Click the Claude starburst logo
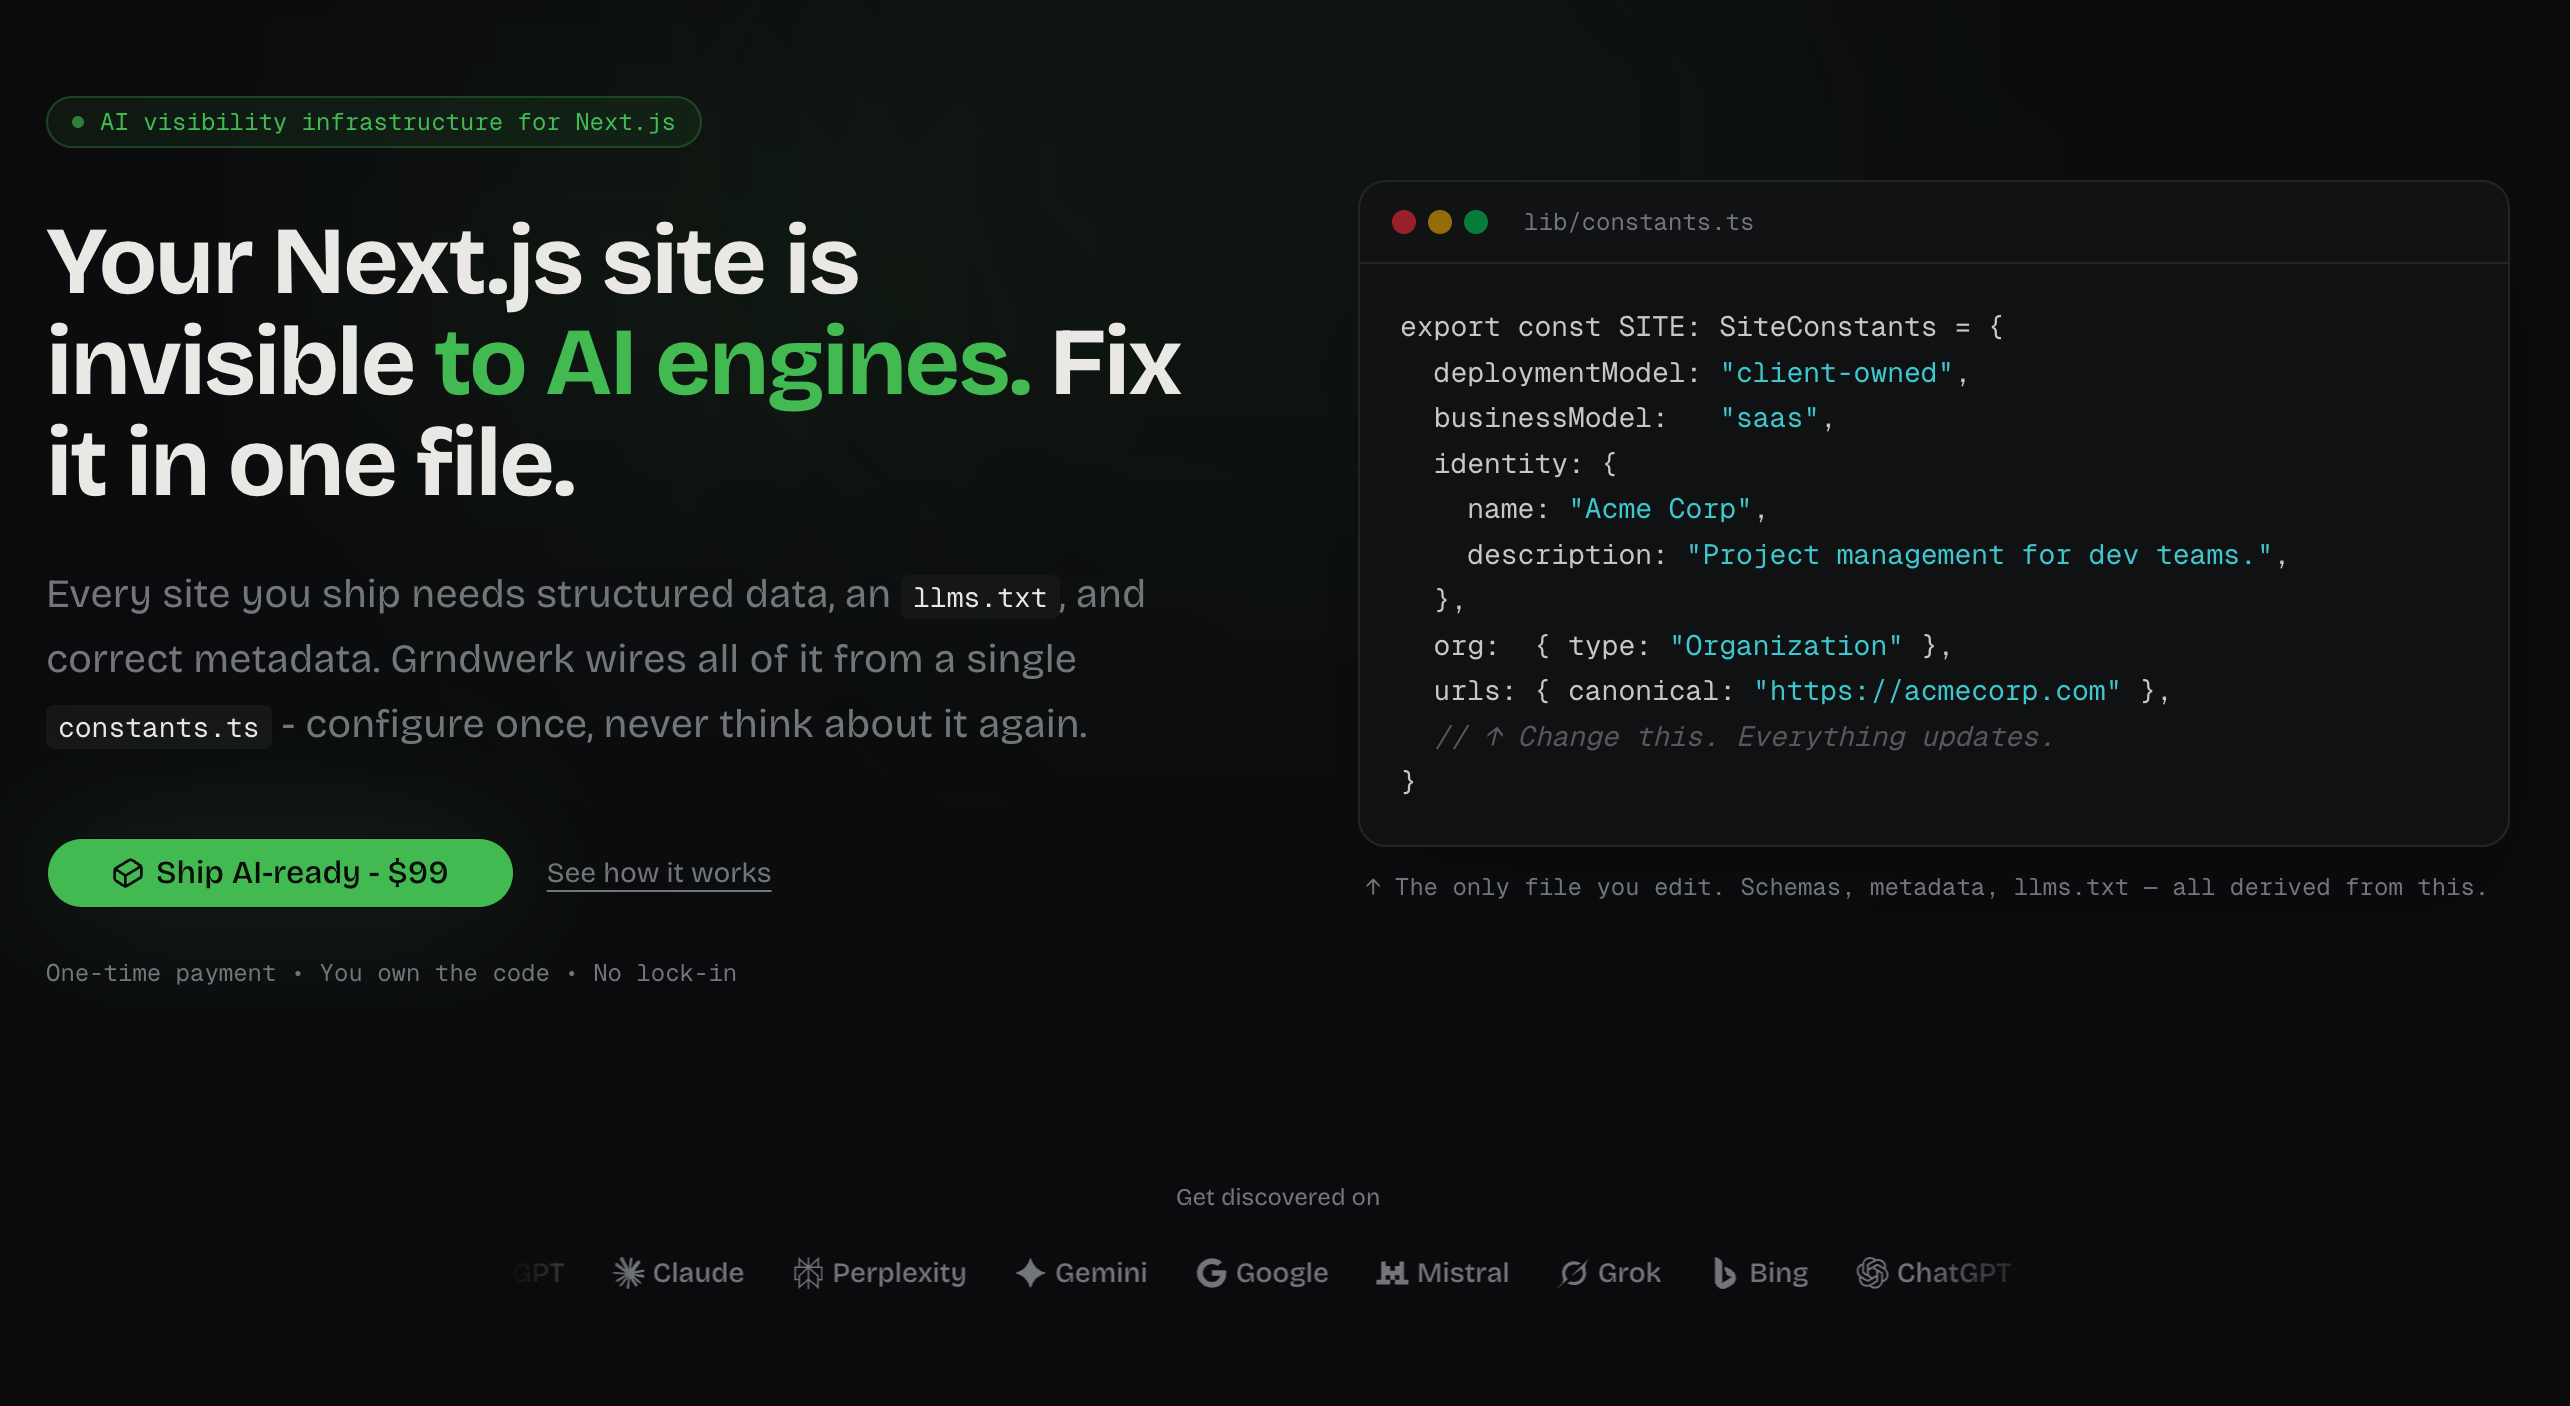2570x1406 pixels. [x=628, y=1272]
